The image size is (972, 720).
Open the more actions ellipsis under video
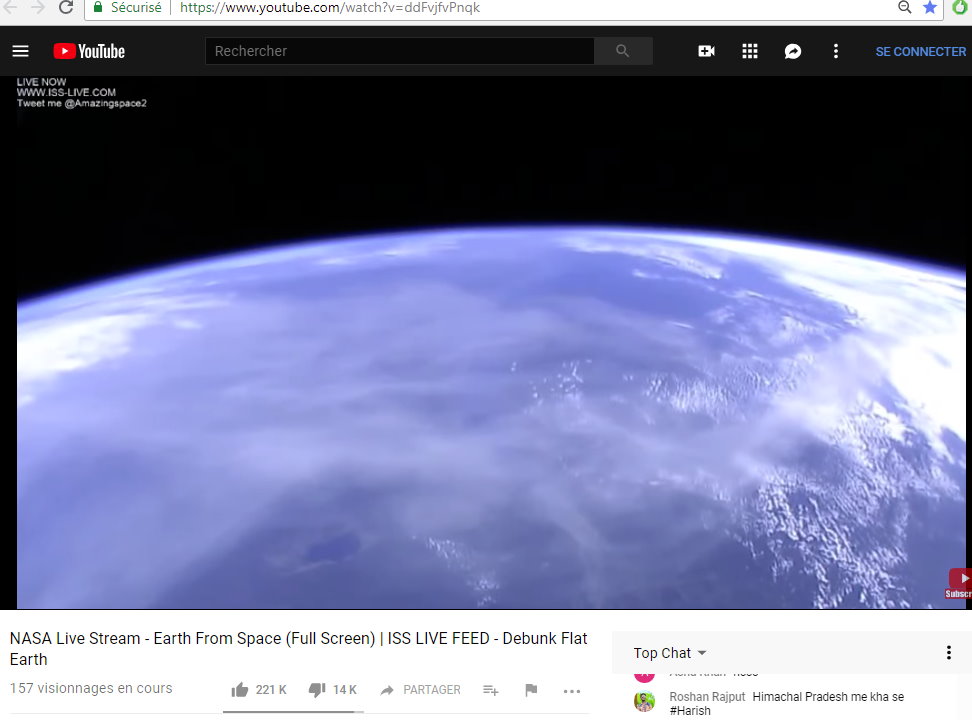572,691
